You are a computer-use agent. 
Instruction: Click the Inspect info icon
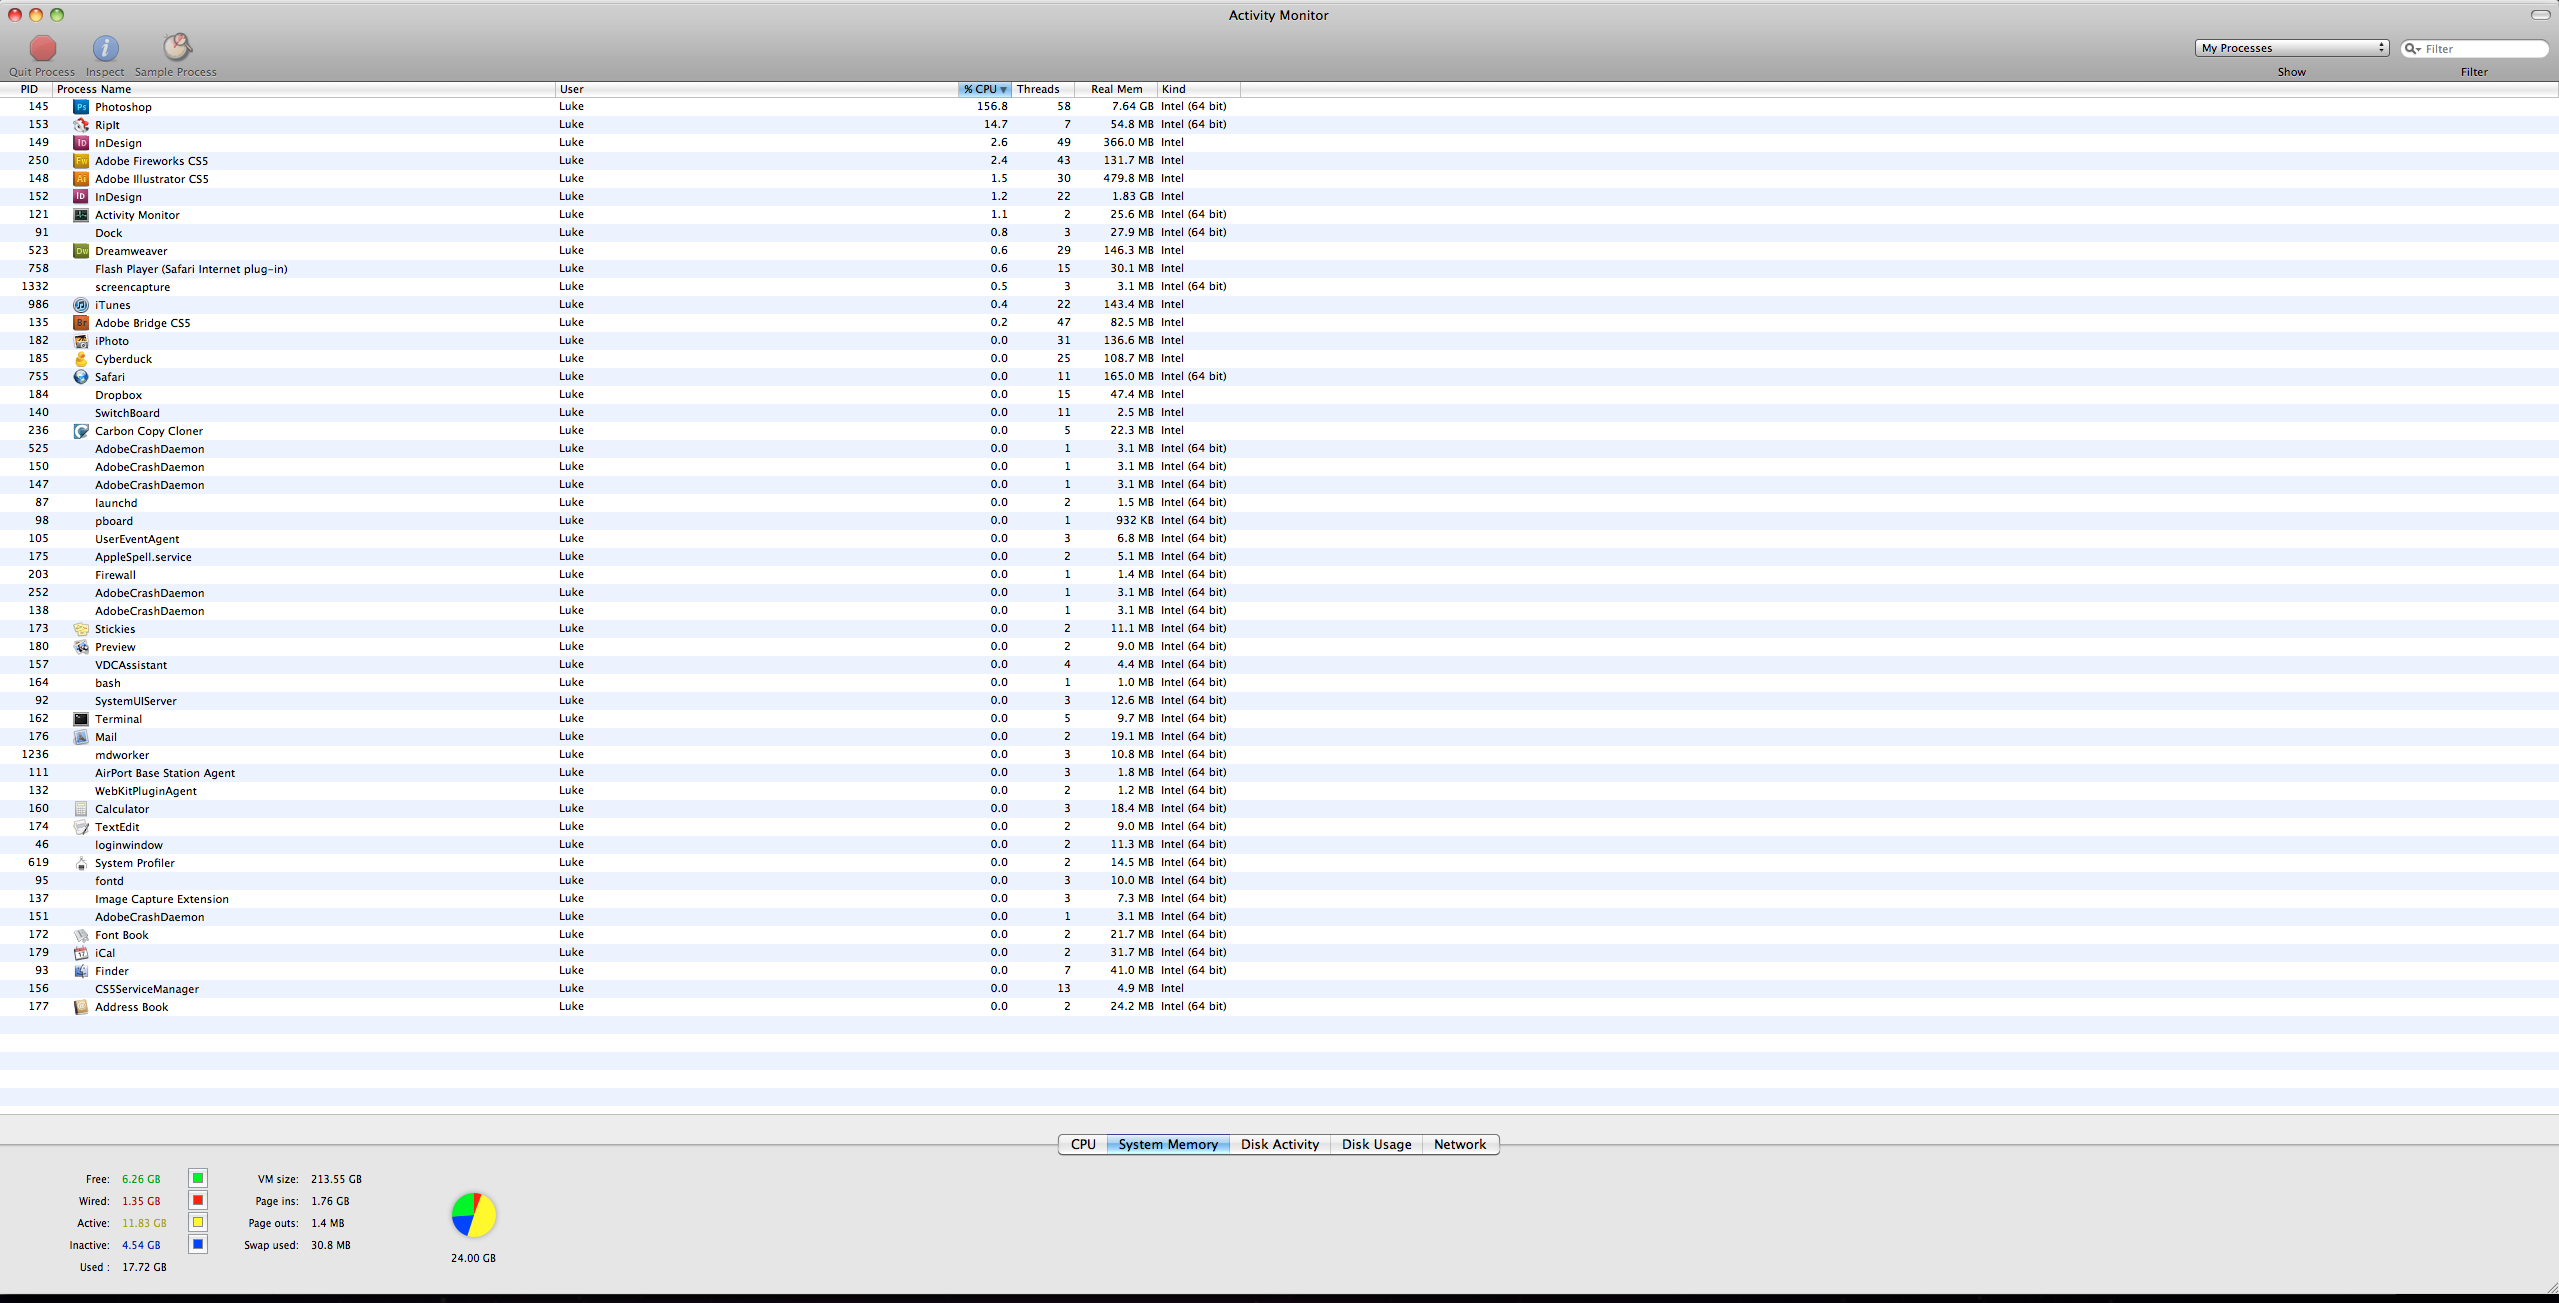point(105,48)
